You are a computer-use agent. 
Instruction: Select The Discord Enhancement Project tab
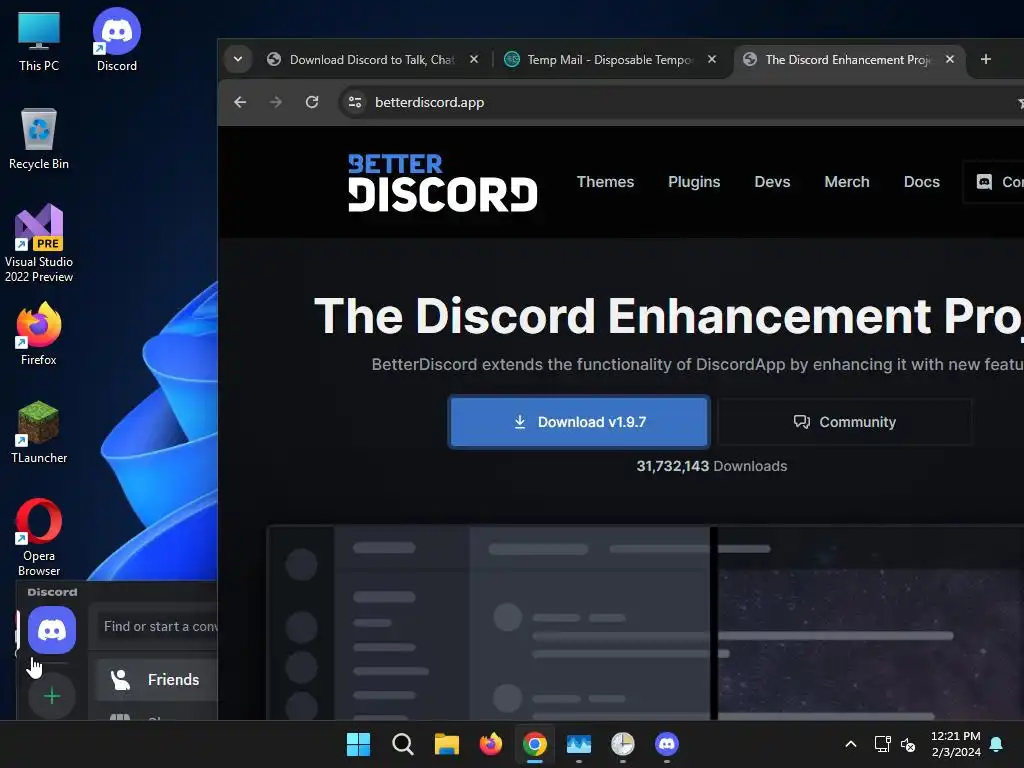click(849, 59)
